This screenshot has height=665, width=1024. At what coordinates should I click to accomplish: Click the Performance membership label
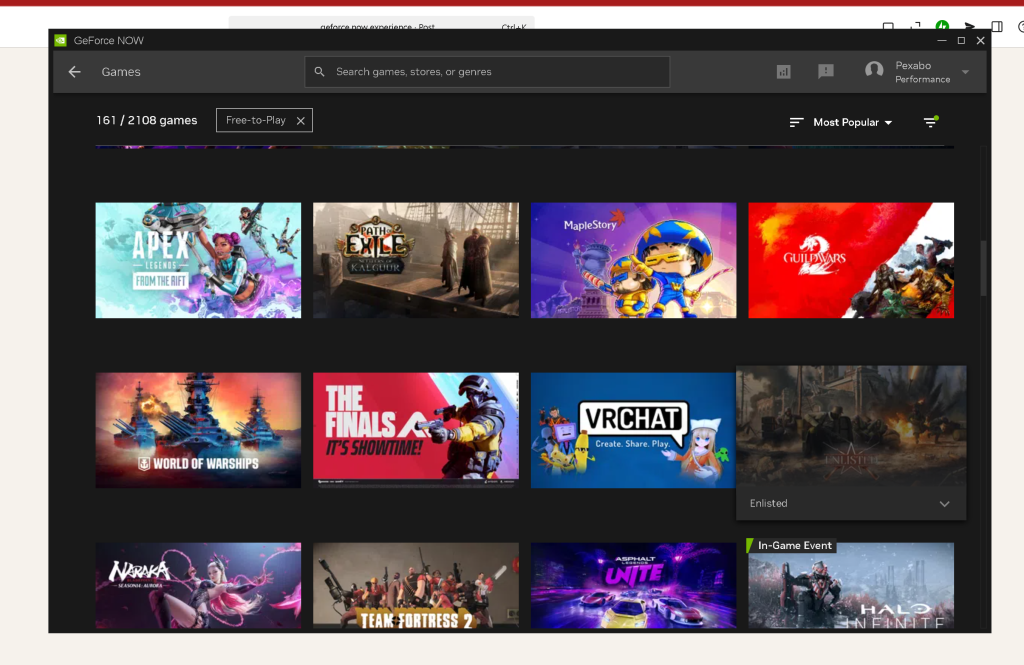[x=922, y=79]
